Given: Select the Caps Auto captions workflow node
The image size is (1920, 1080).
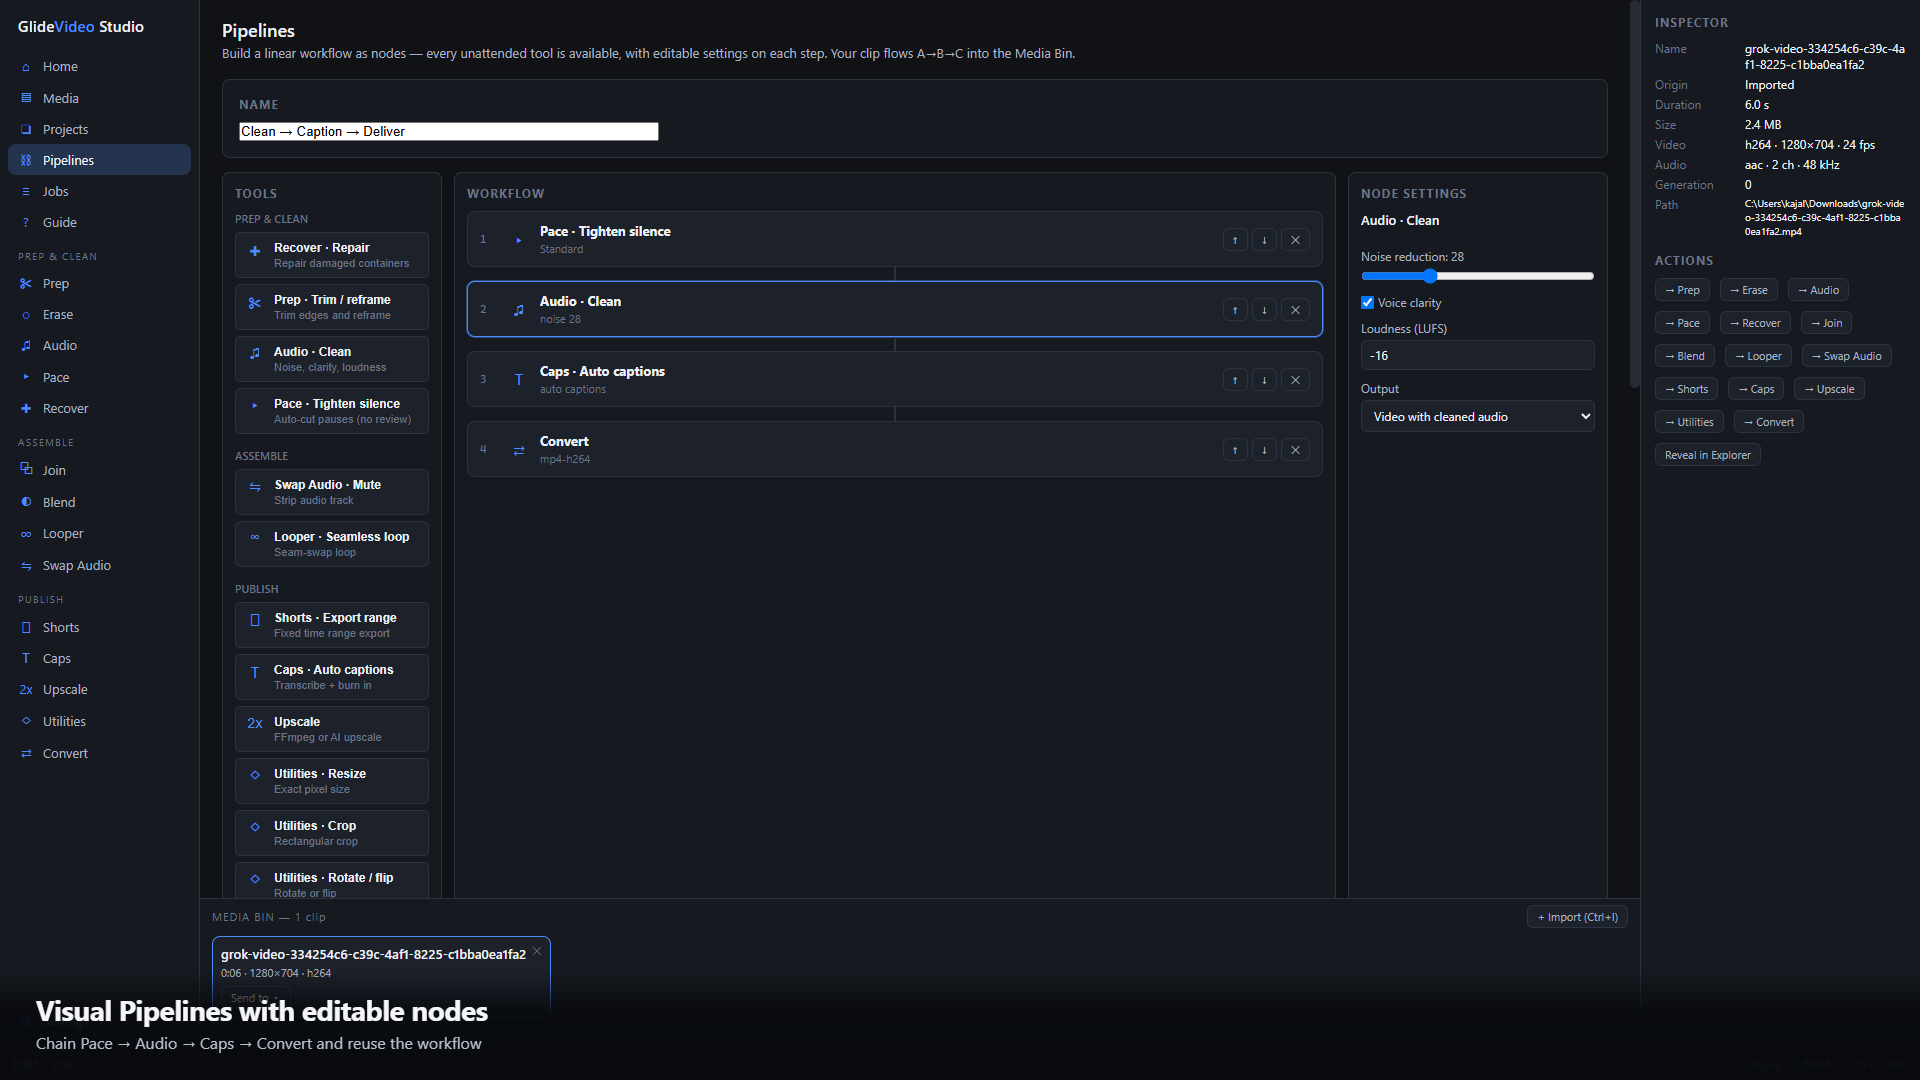Looking at the screenshot, I should [x=894, y=379].
